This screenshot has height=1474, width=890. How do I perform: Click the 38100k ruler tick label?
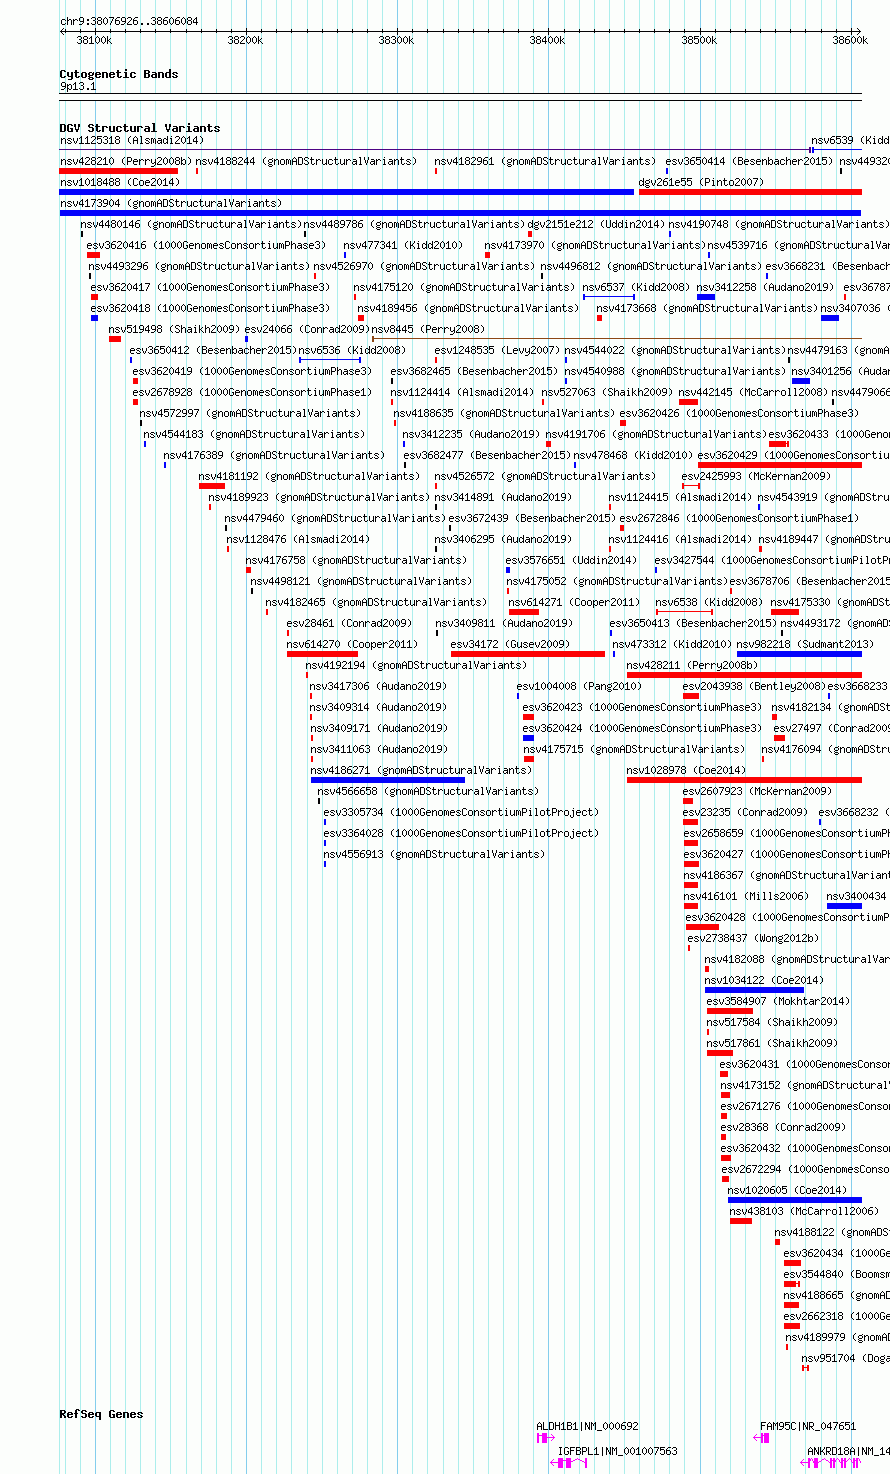(94, 40)
